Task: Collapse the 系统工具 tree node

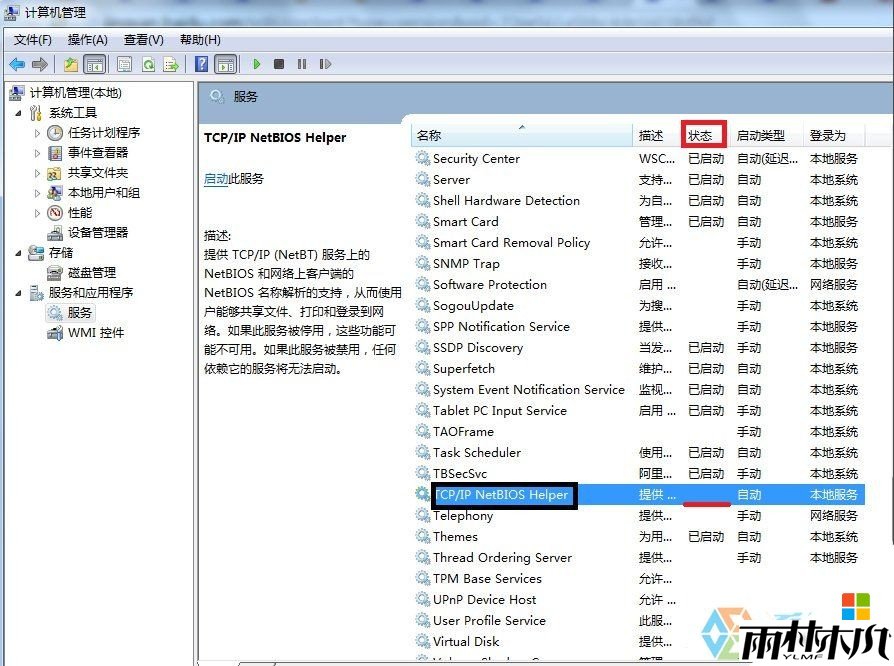Action: click(x=18, y=113)
